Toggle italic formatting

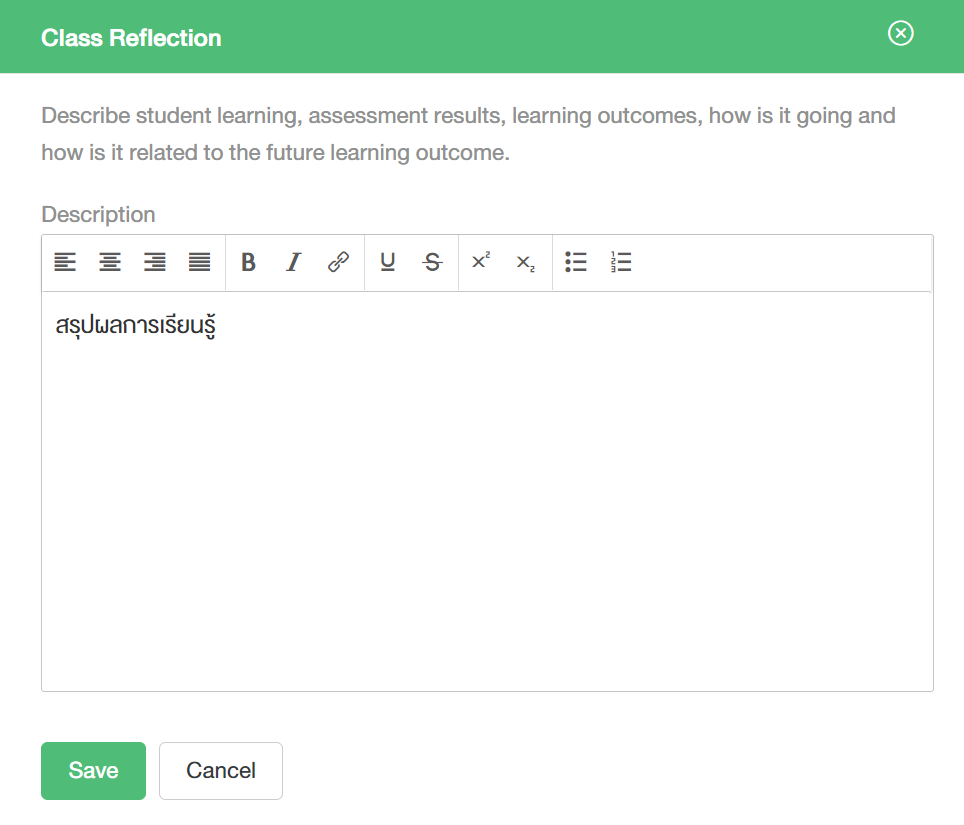pyautogui.click(x=293, y=262)
